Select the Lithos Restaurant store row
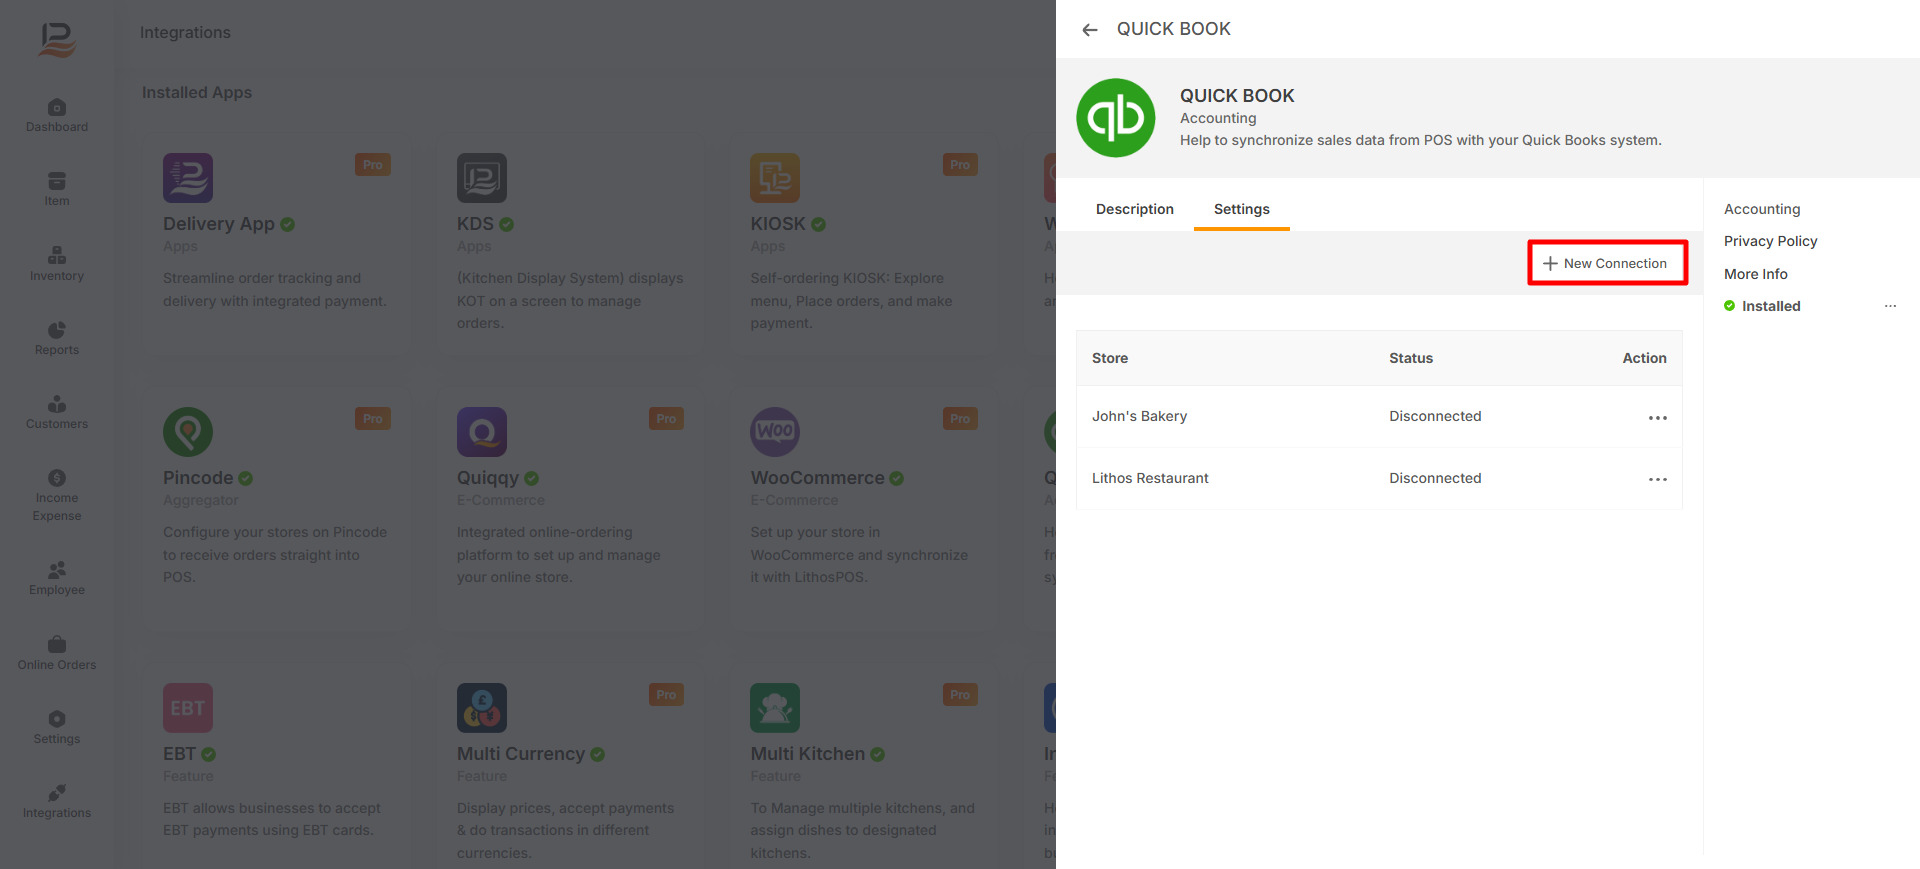The height and width of the screenshot is (869, 1920). coord(1379,479)
